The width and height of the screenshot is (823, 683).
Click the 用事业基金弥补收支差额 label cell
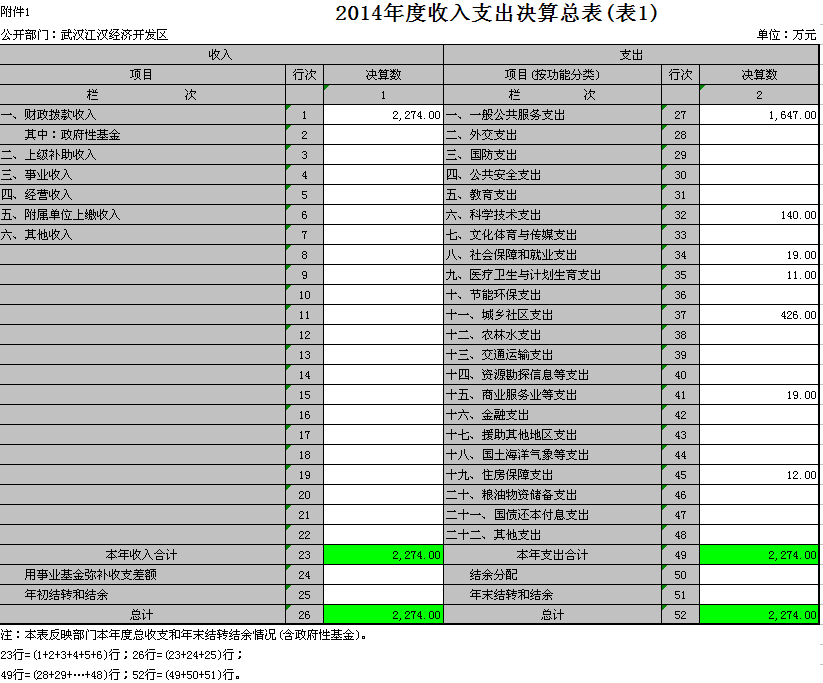(x=142, y=575)
